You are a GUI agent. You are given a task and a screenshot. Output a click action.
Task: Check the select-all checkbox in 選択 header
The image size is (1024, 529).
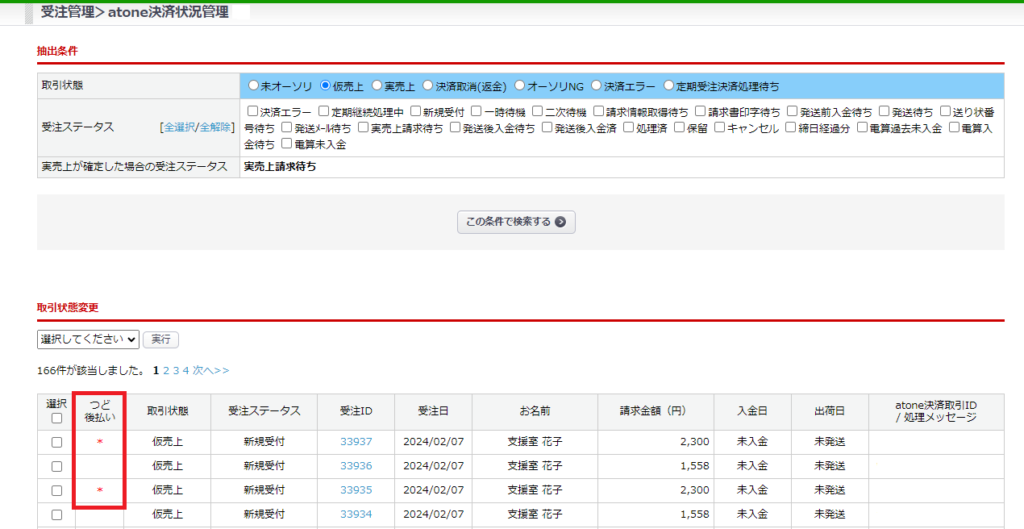coord(56,419)
